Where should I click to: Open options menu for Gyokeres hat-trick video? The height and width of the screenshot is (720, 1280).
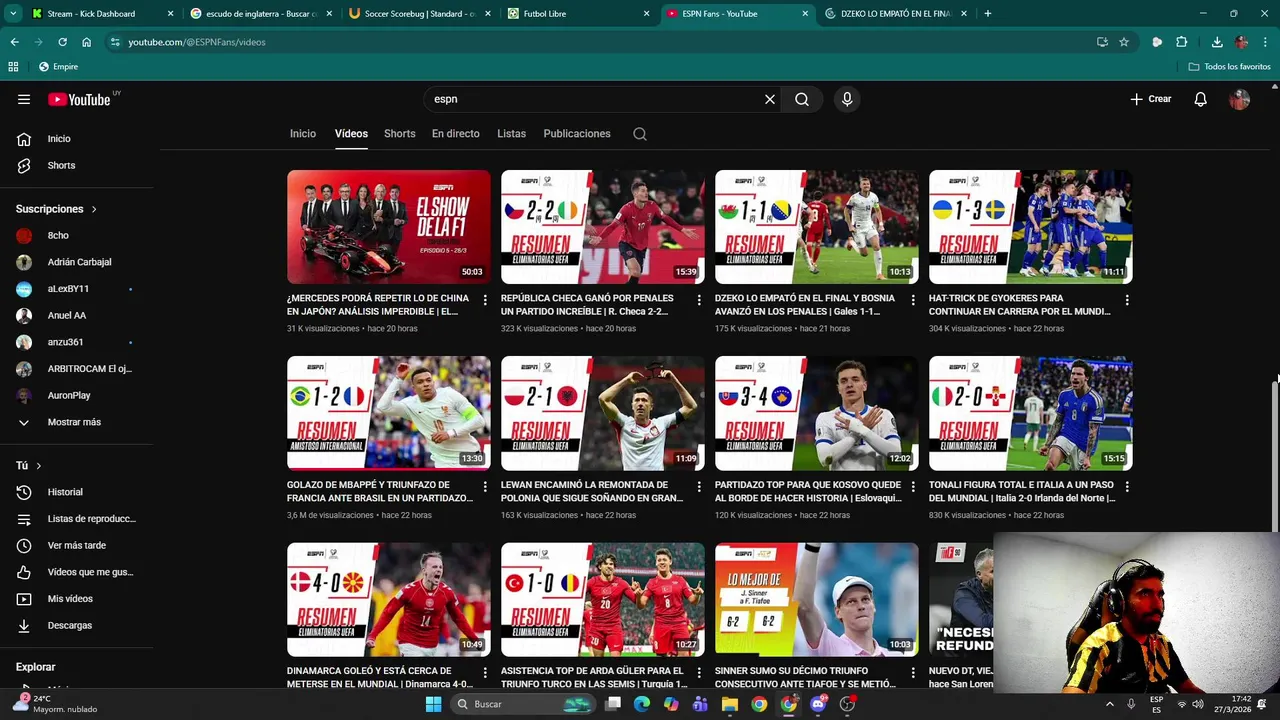click(x=1127, y=300)
